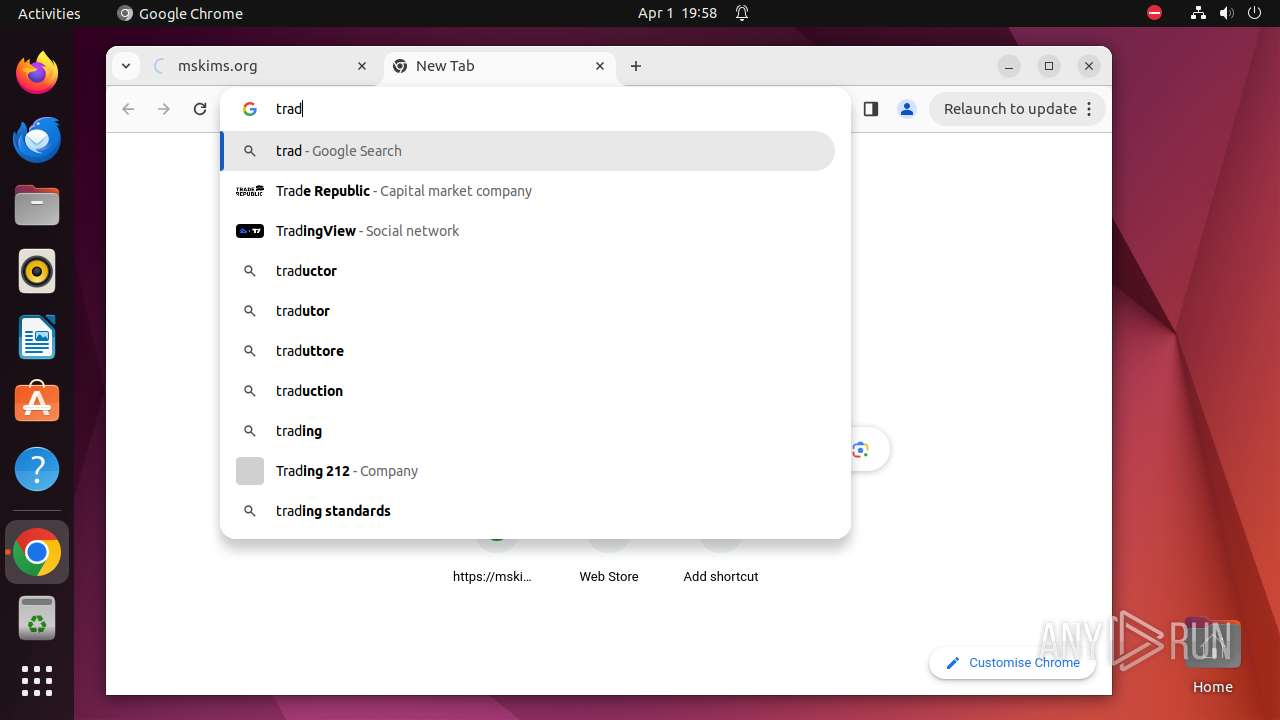Go back with the back arrow
1280x720 pixels.
click(x=128, y=109)
